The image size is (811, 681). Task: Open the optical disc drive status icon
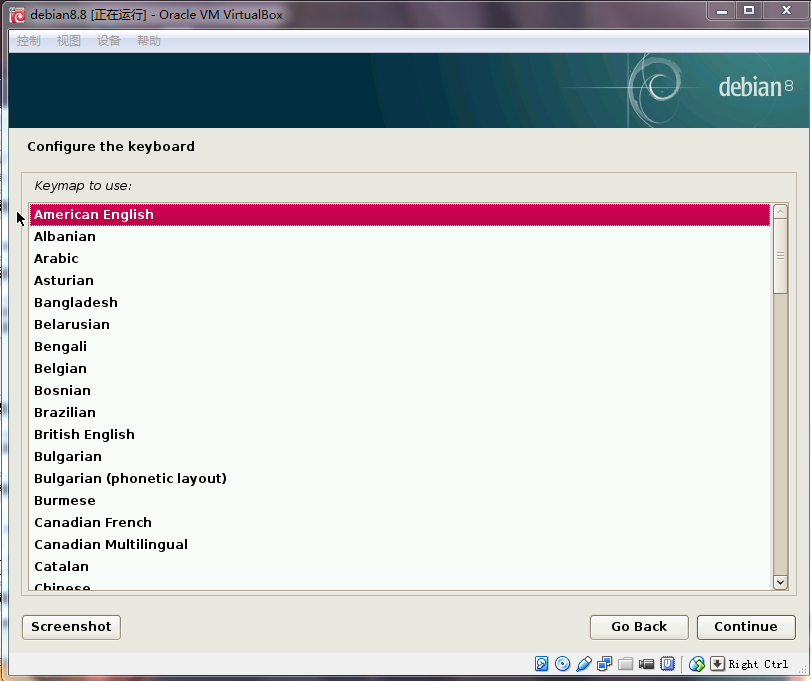tap(562, 664)
